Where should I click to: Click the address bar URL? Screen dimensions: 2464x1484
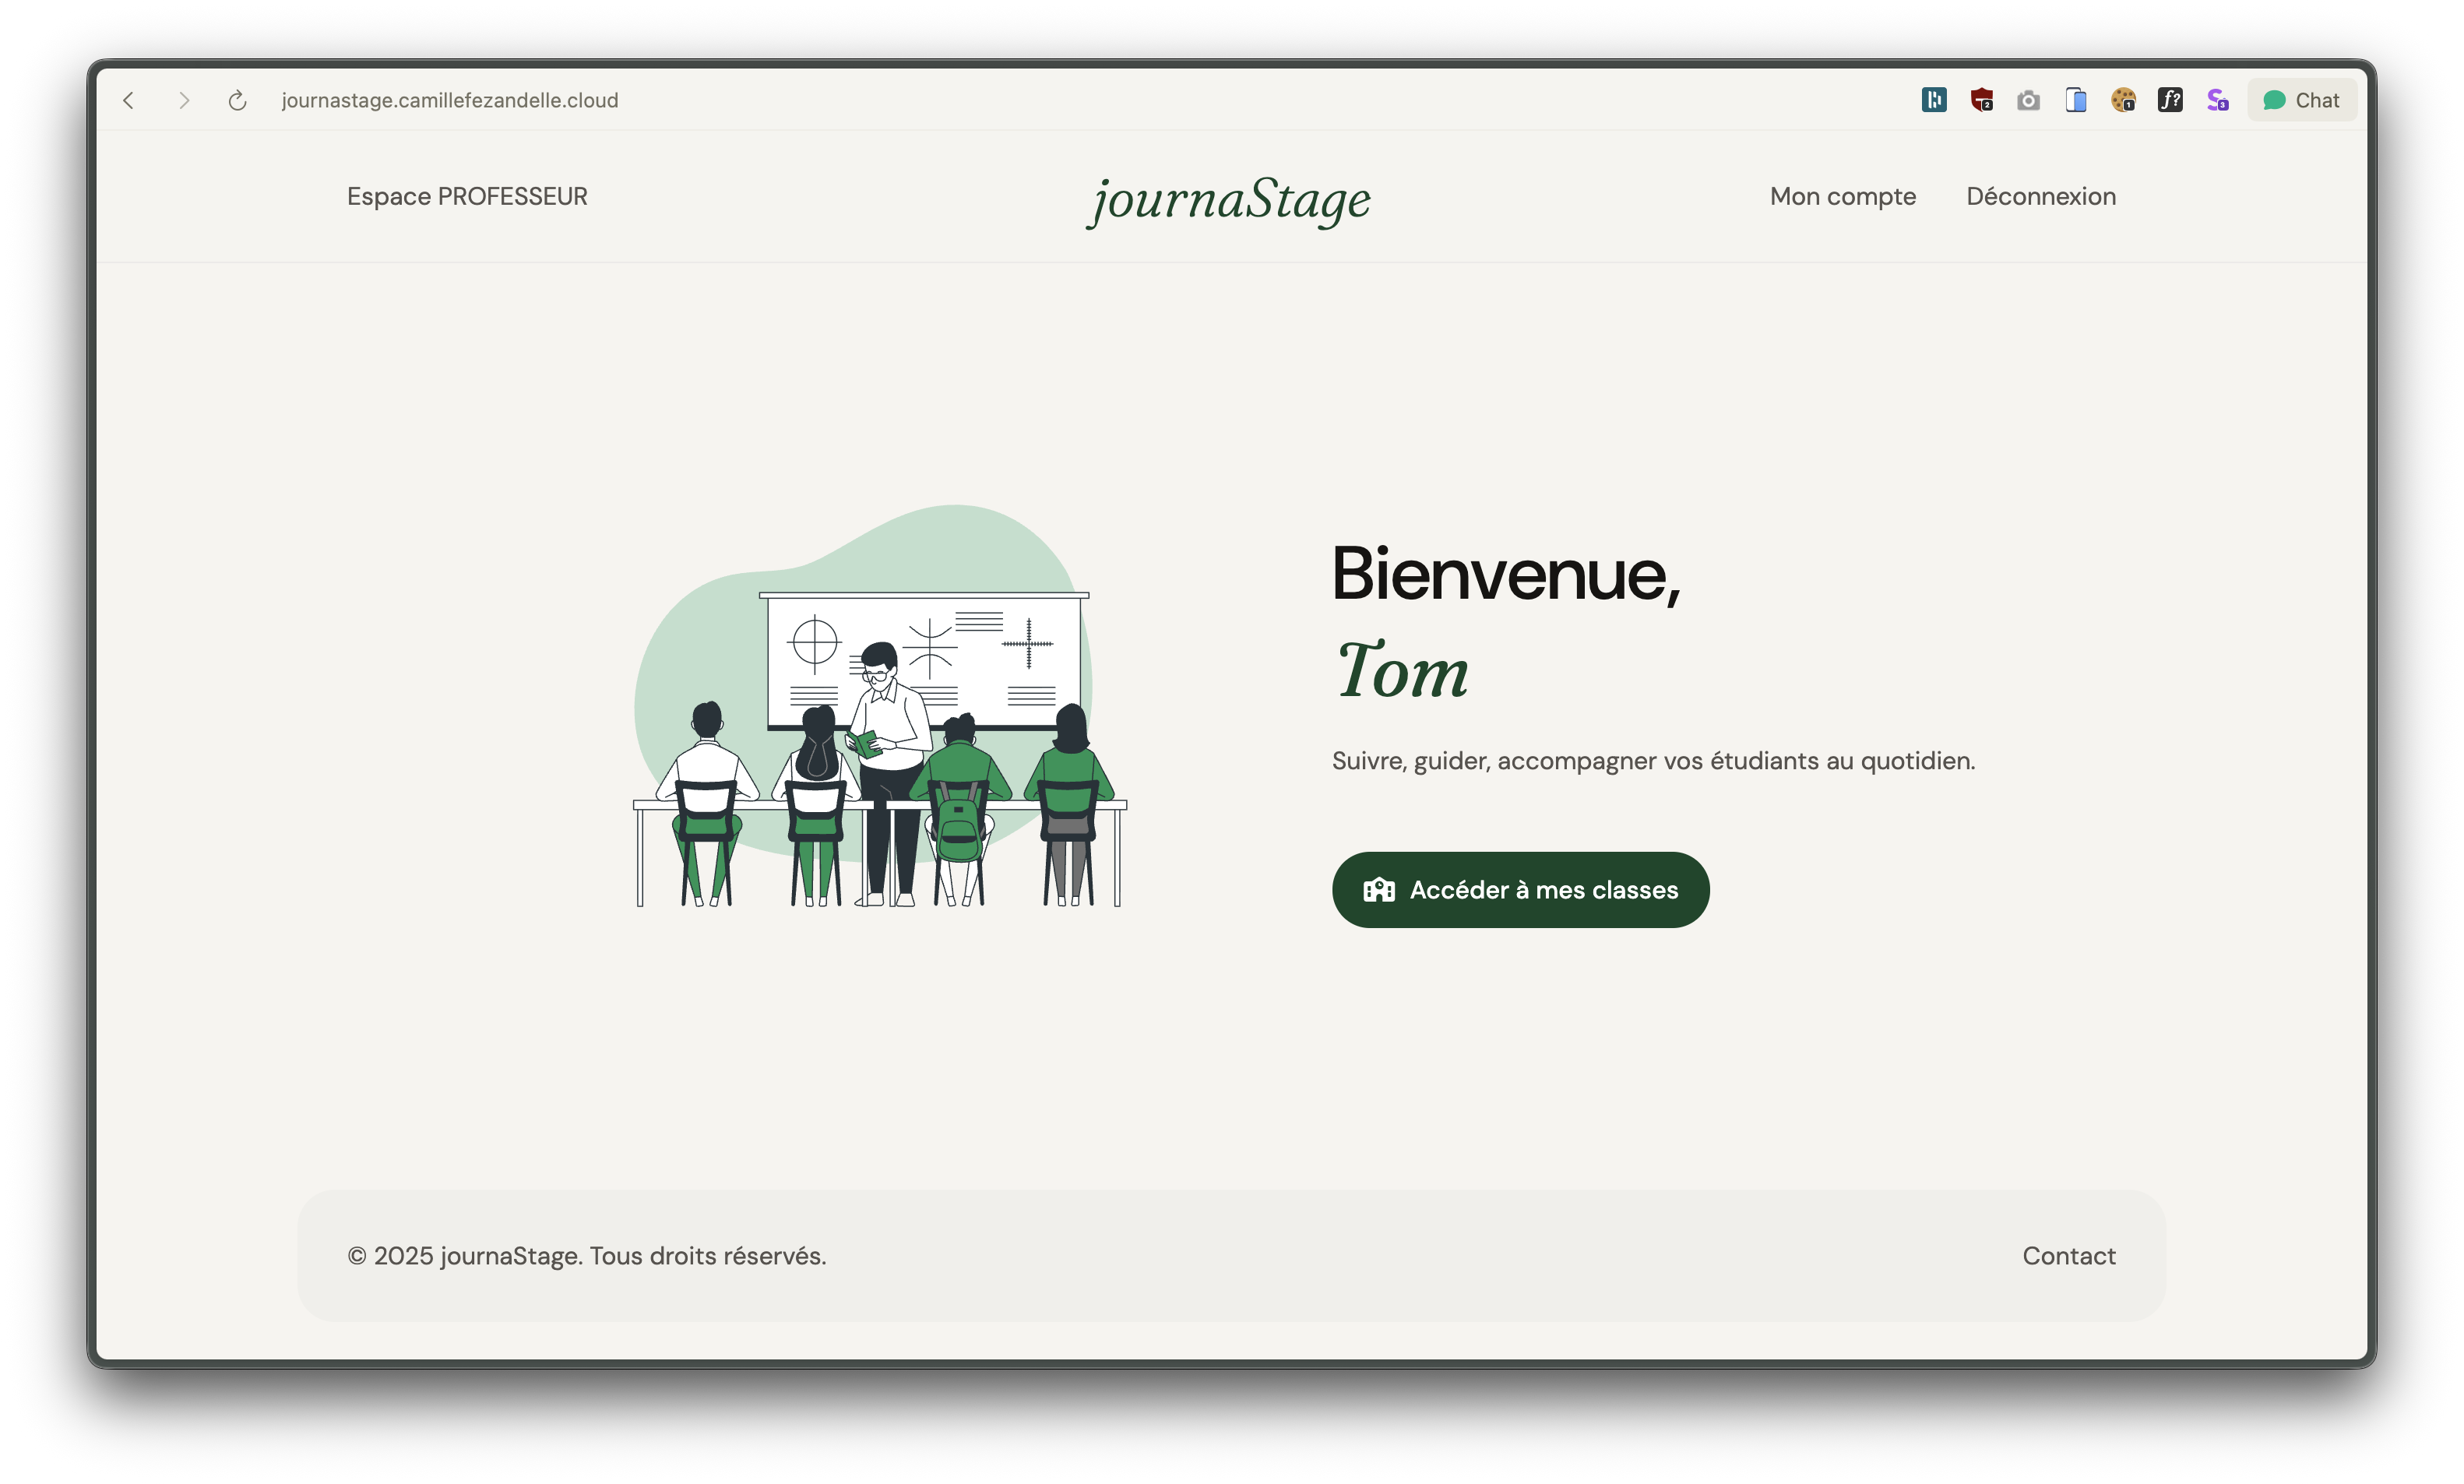pos(450,100)
